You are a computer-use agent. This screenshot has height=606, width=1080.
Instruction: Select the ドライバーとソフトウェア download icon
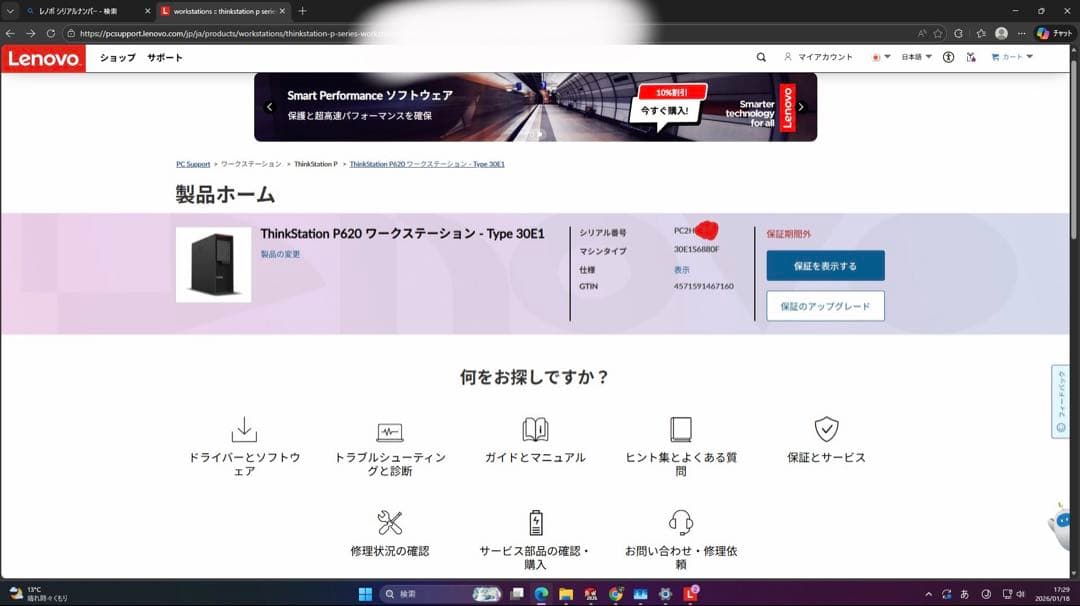(243, 428)
